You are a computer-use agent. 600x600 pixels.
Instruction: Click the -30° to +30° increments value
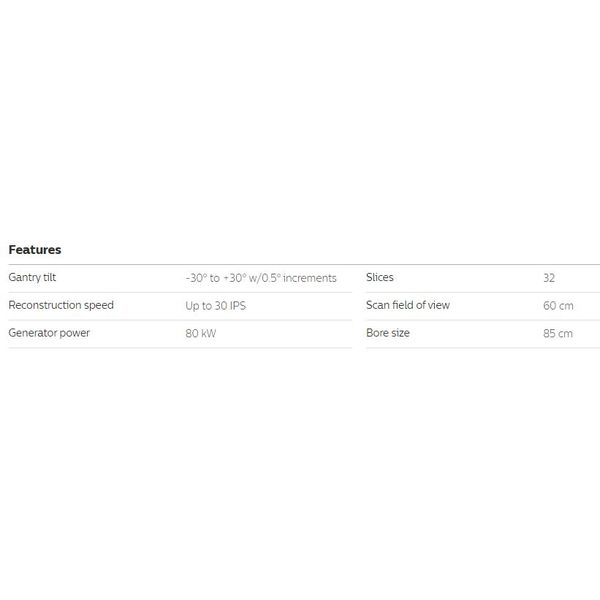point(261,278)
